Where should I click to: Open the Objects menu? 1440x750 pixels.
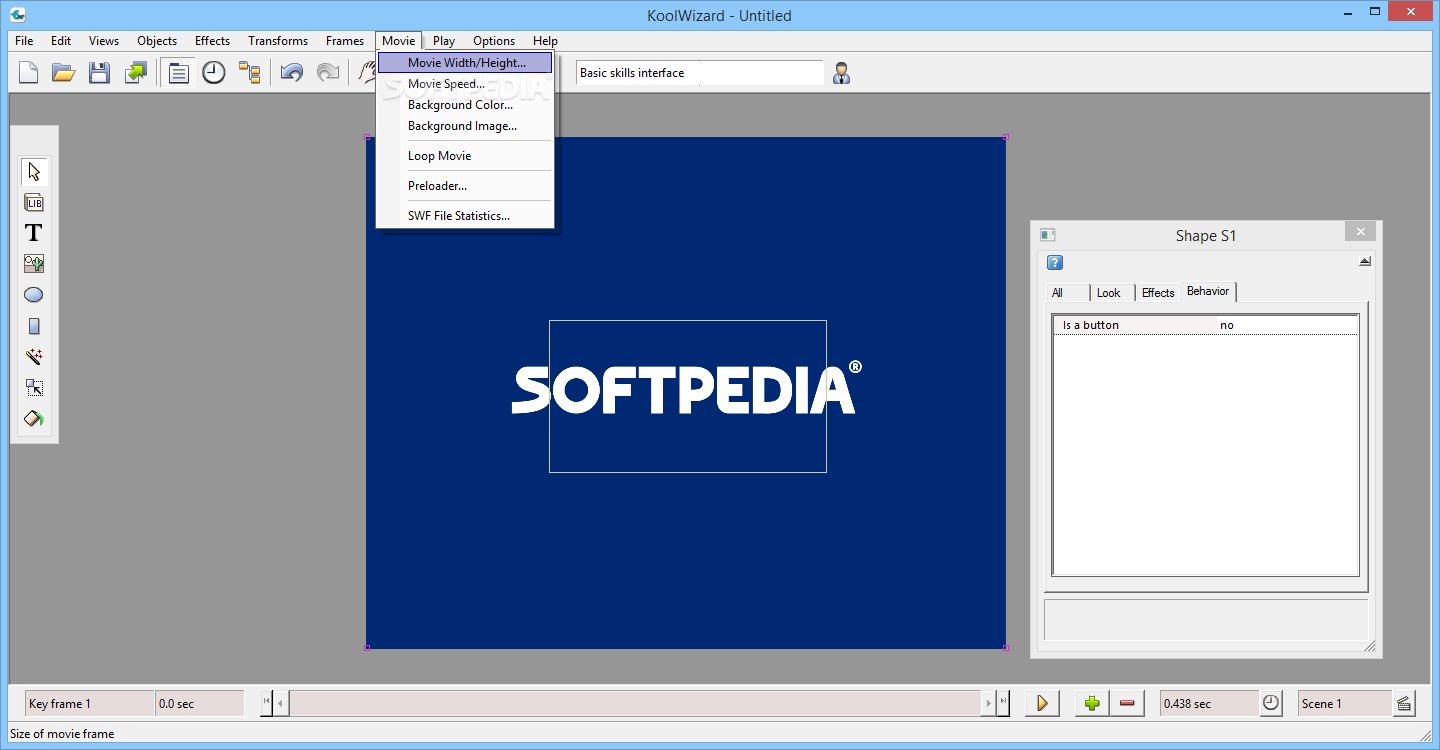tap(157, 41)
